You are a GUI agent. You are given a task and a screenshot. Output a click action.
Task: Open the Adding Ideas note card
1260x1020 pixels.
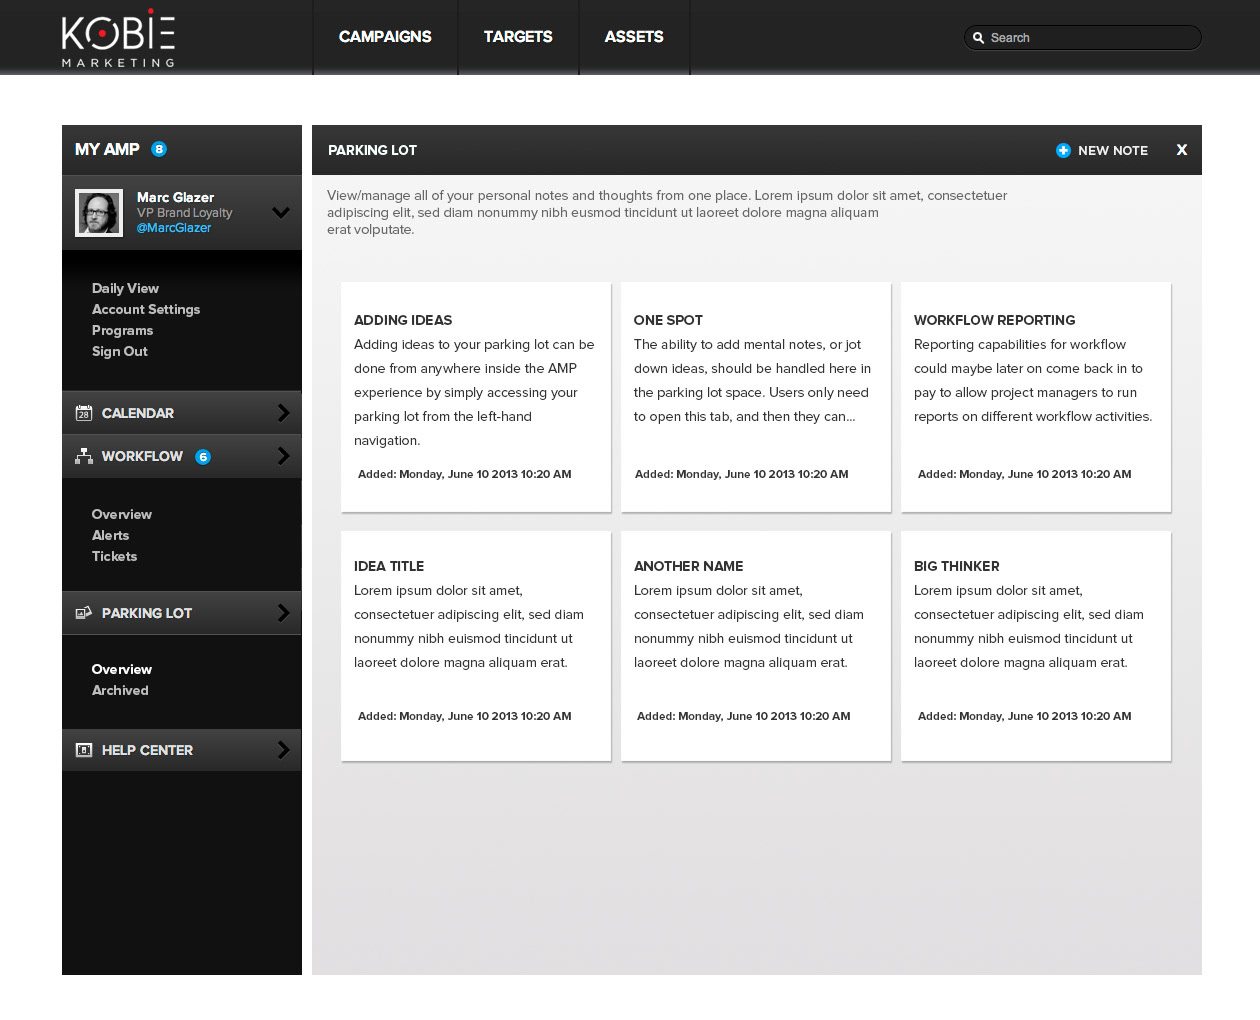coord(476,397)
